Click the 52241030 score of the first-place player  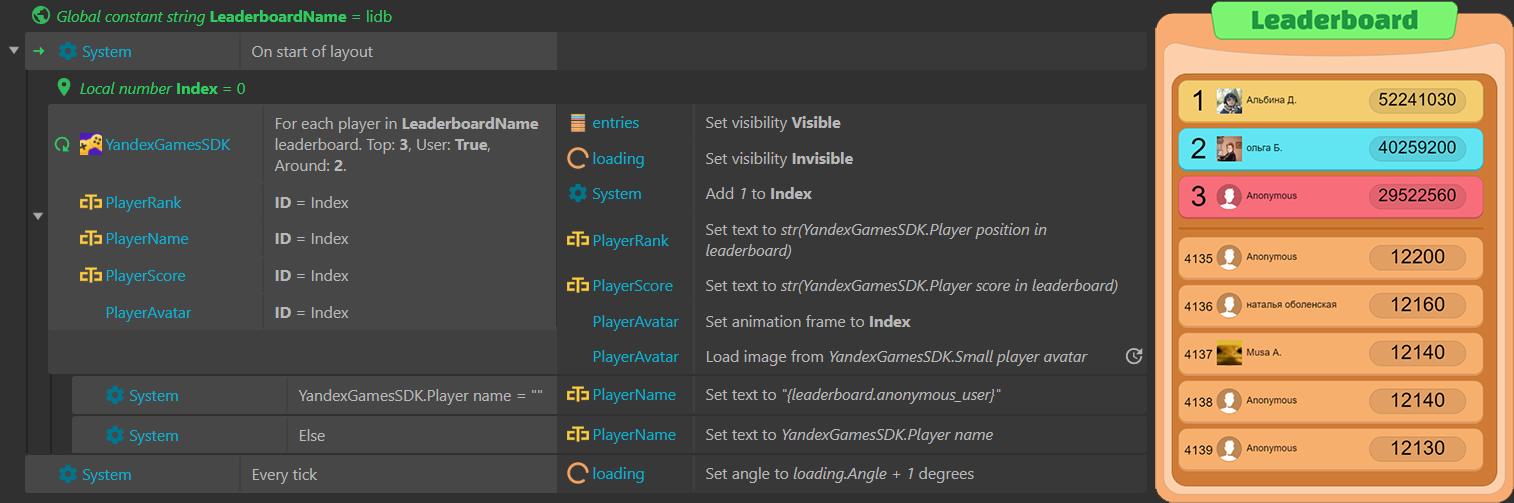pyautogui.click(x=1416, y=101)
